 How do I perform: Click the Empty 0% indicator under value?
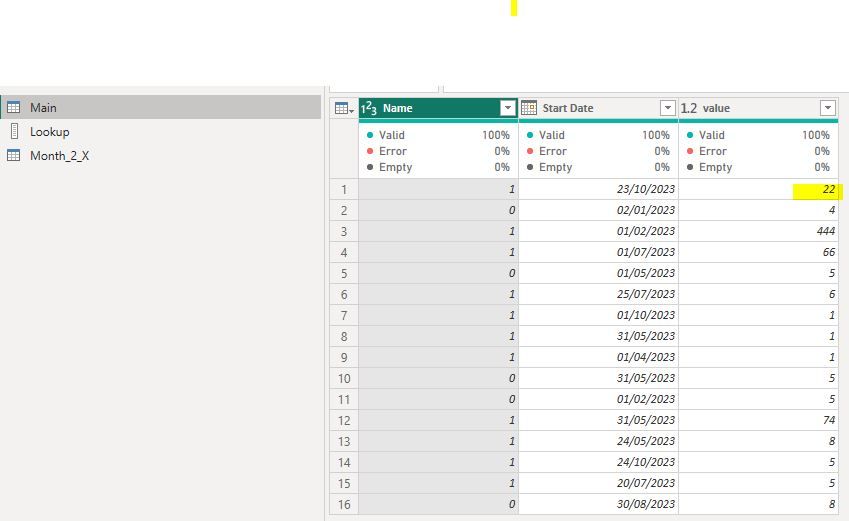[759, 167]
